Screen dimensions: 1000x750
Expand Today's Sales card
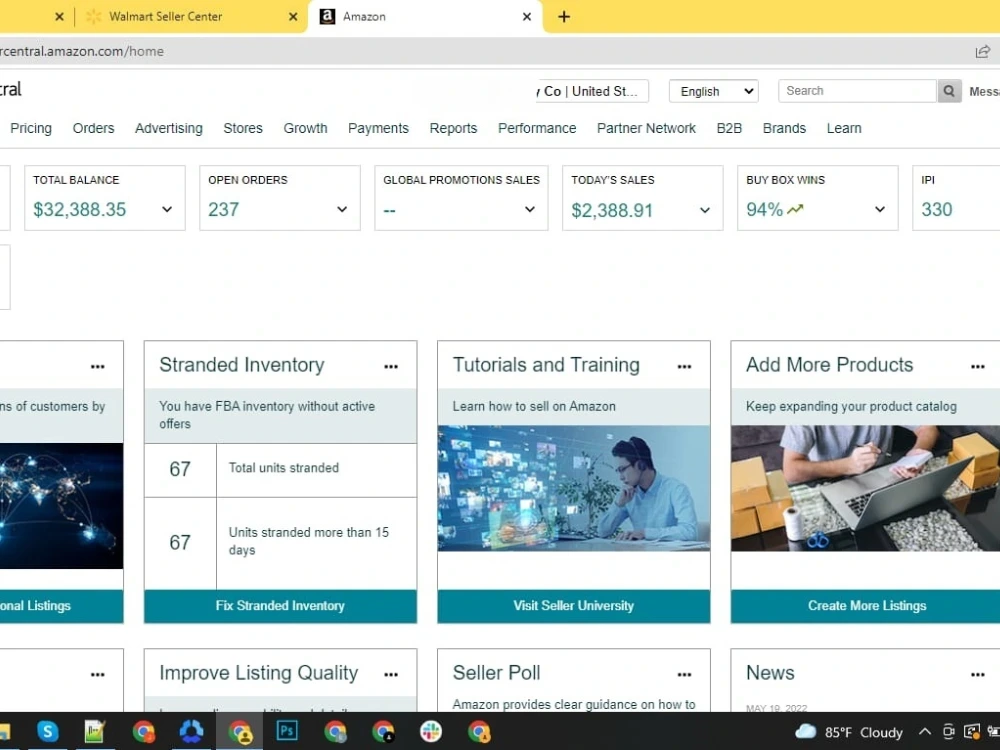click(705, 210)
